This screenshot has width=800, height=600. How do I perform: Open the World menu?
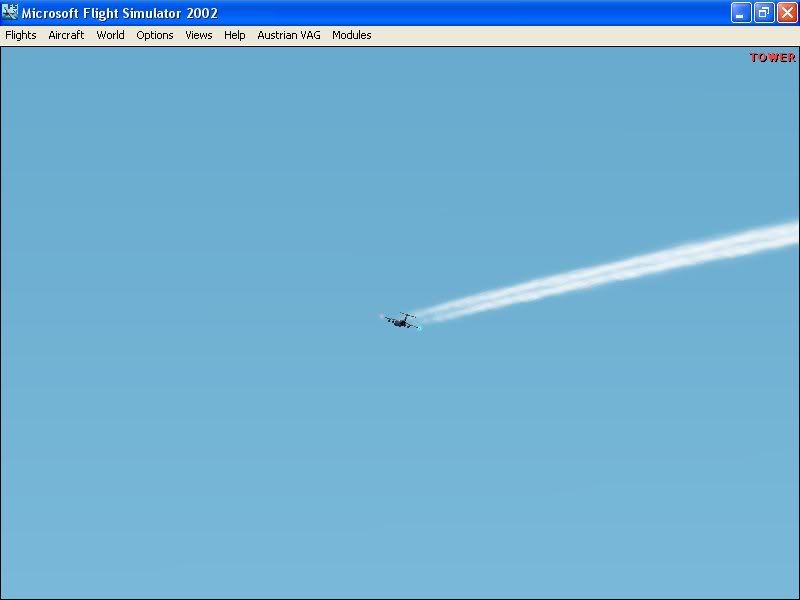coord(110,35)
